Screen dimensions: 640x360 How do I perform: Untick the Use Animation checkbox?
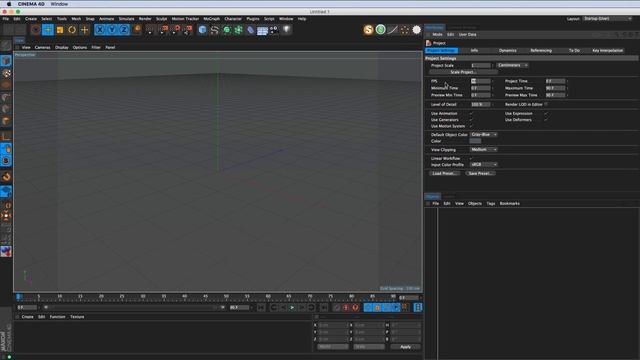click(x=471, y=113)
